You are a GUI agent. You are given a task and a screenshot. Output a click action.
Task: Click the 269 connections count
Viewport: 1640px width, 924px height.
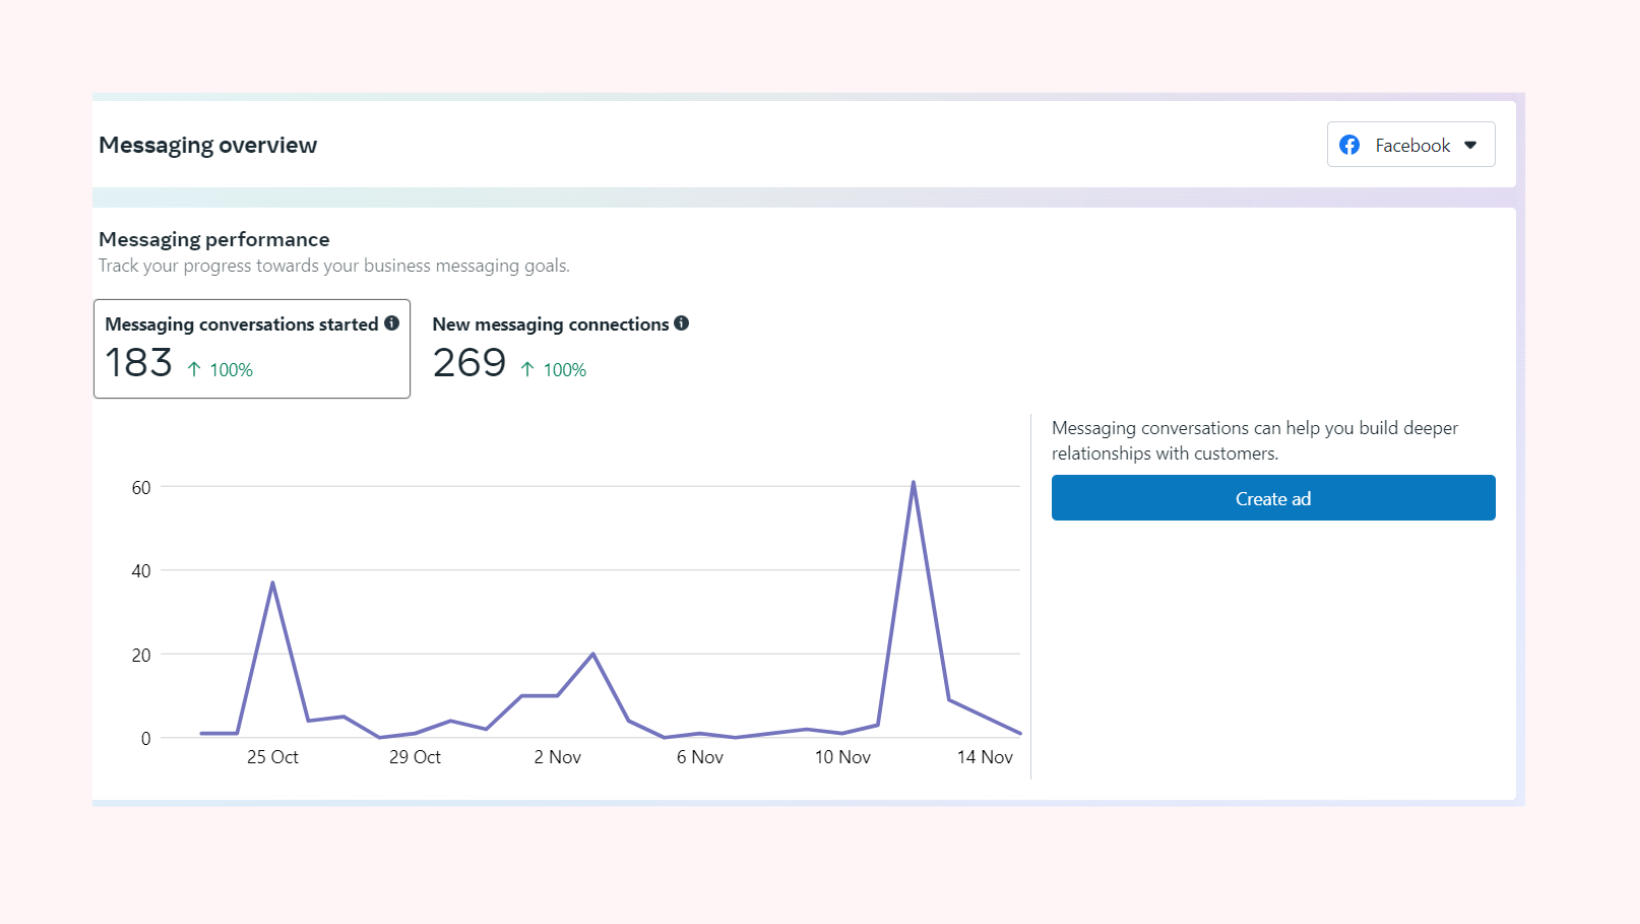tap(469, 362)
